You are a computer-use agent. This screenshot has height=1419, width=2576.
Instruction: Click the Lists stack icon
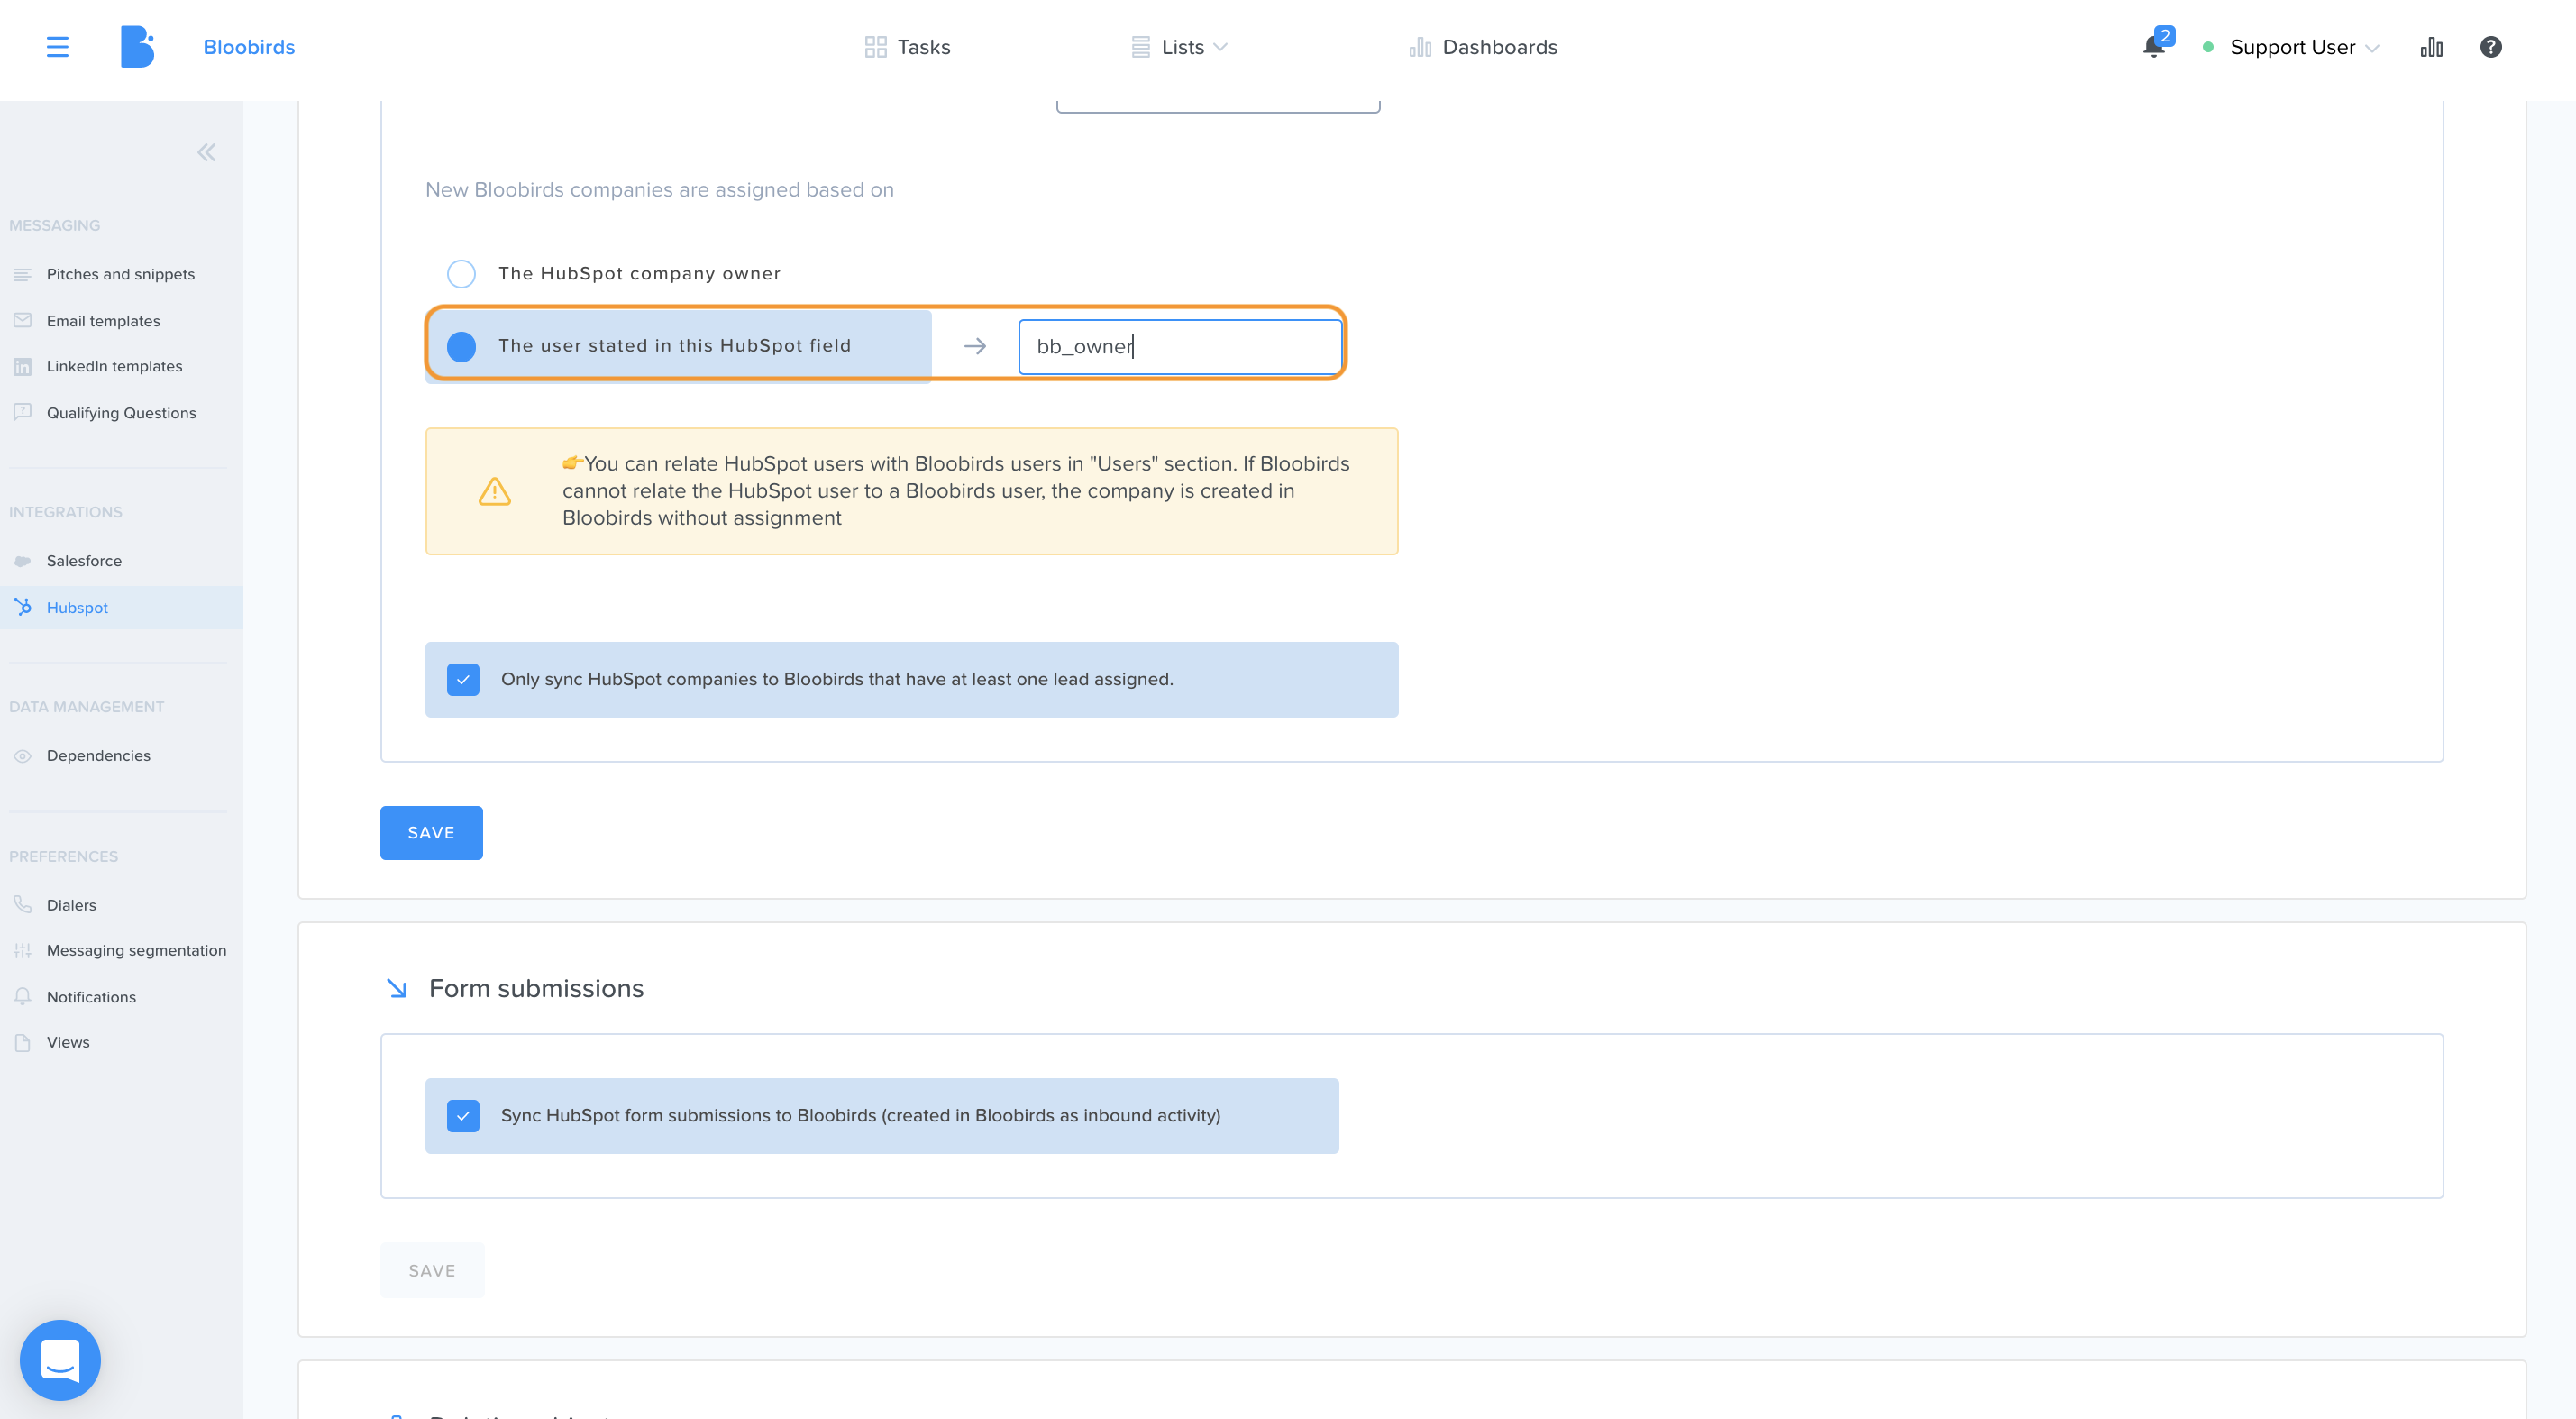pos(1140,47)
